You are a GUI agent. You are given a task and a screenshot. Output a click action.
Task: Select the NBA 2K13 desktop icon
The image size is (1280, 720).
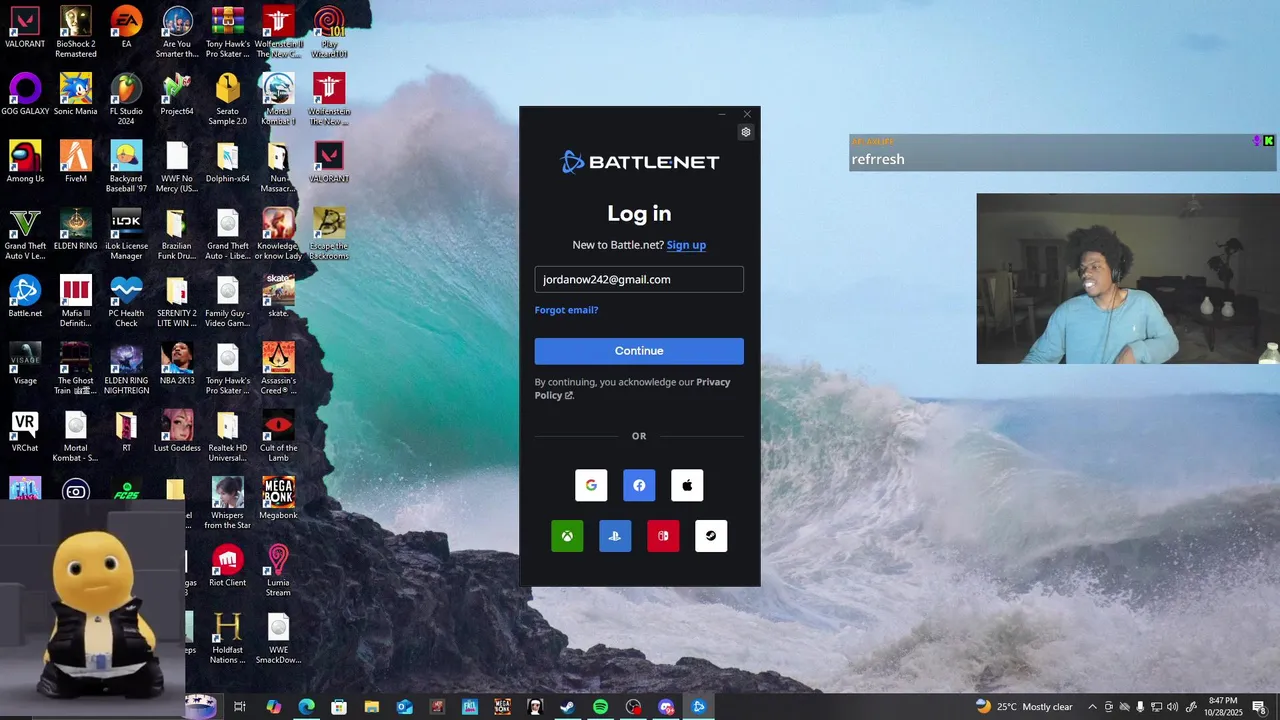177,364
